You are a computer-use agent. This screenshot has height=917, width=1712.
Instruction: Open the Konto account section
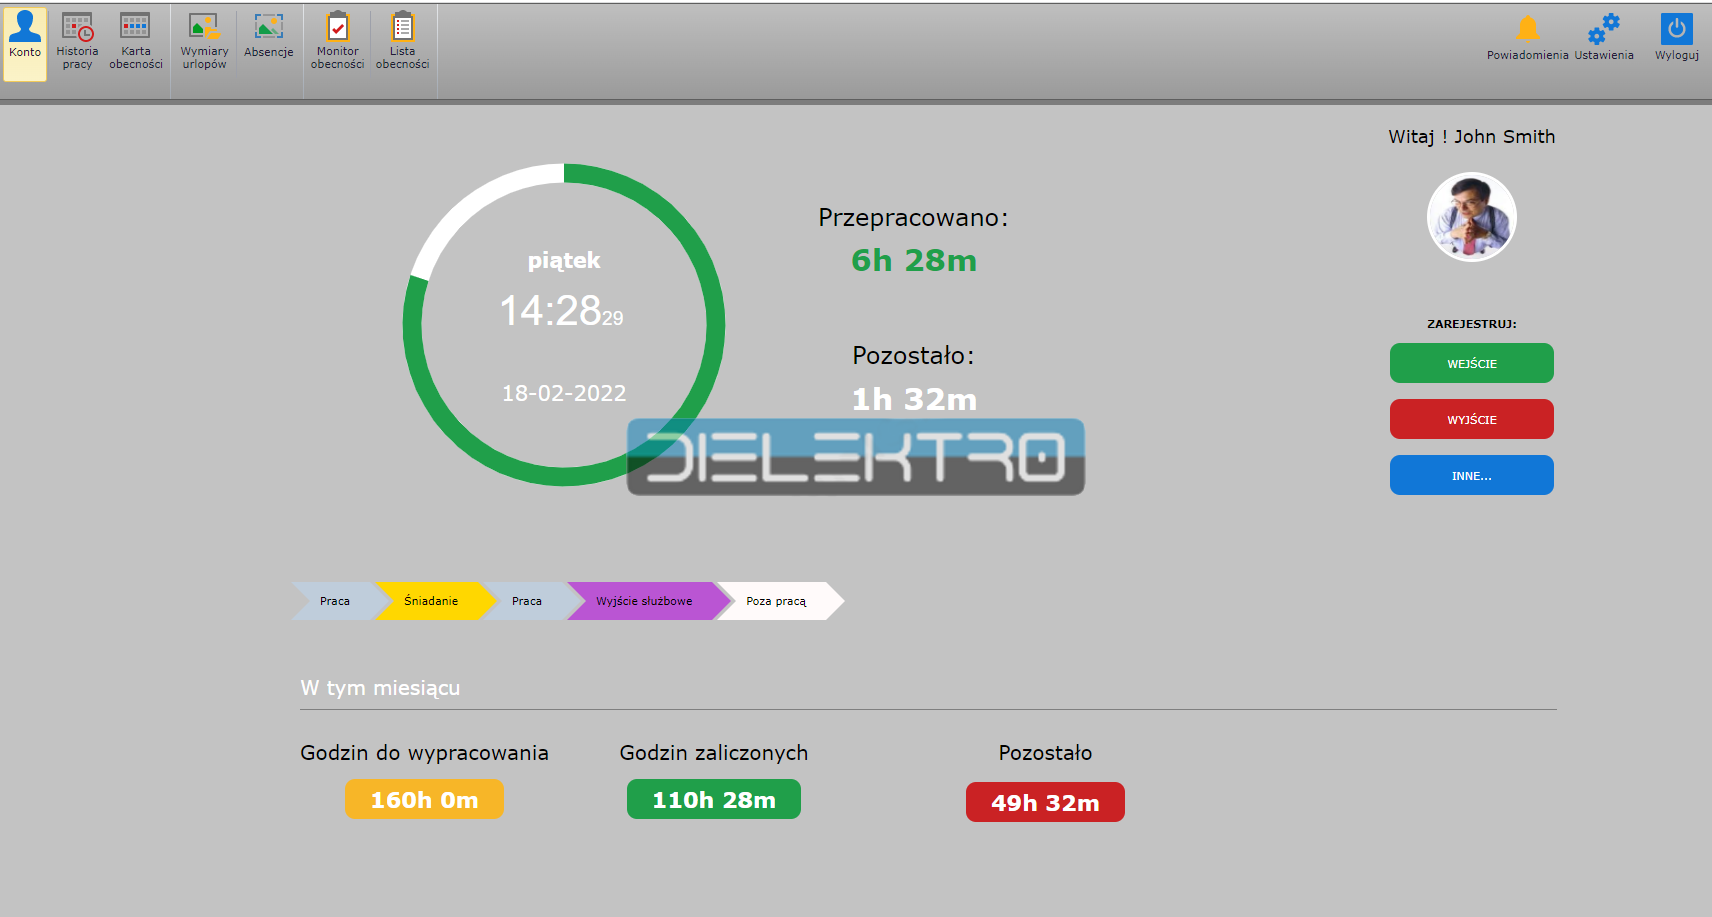(25, 44)
